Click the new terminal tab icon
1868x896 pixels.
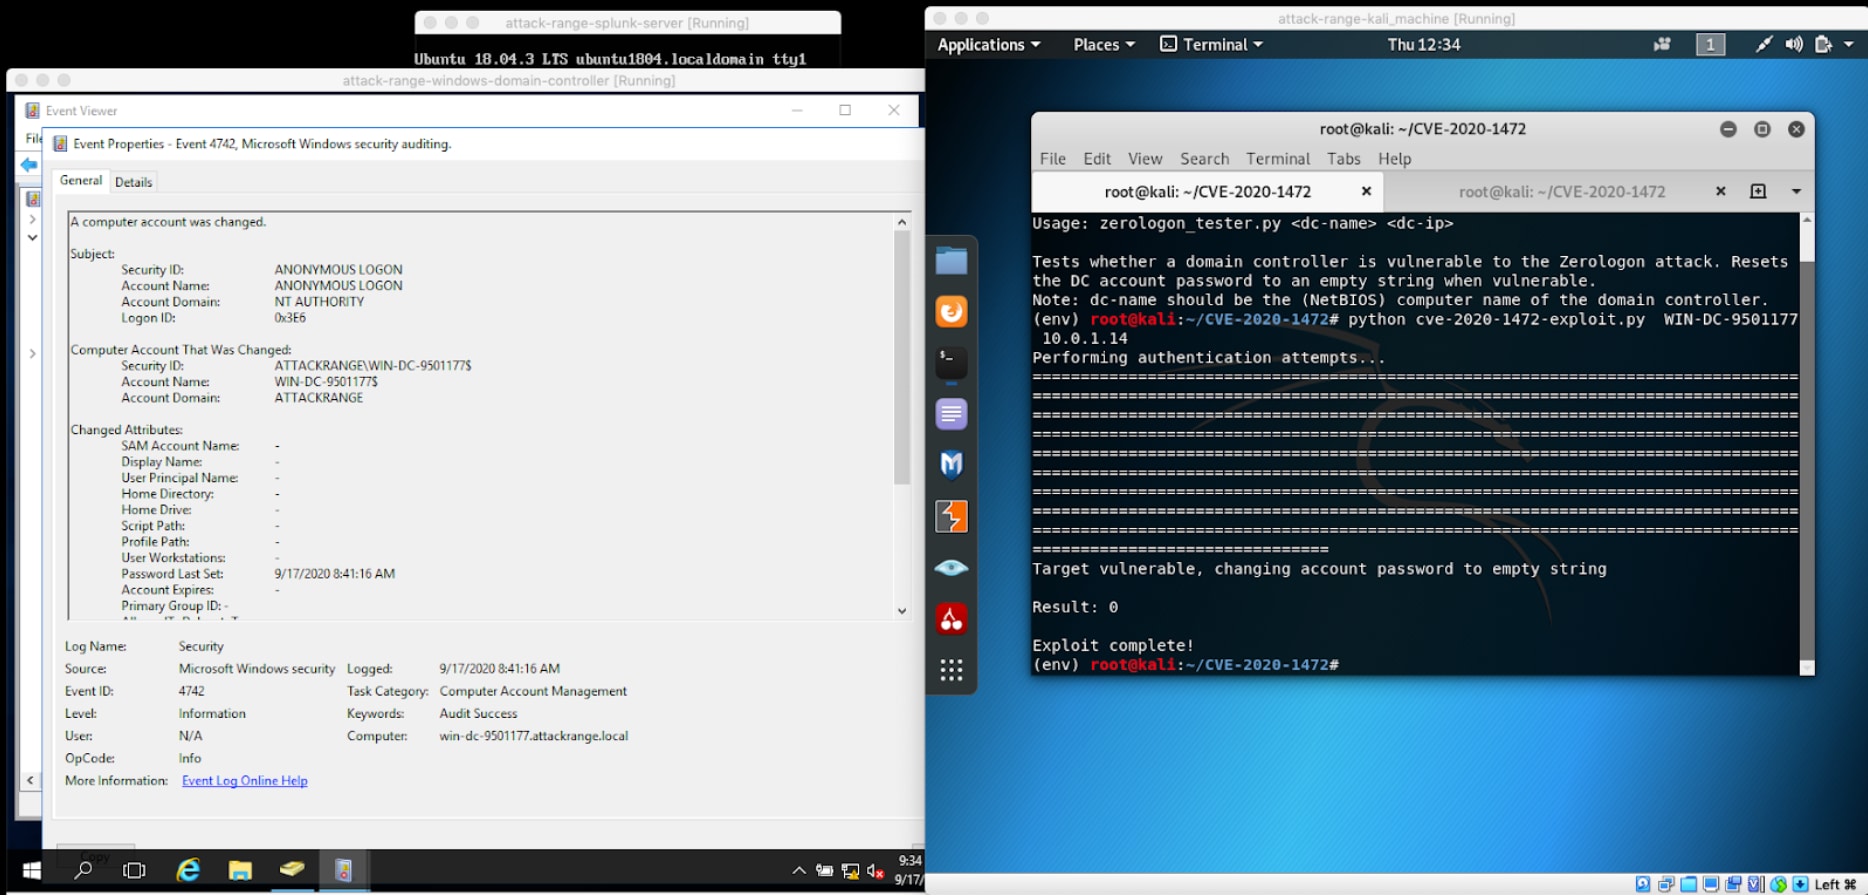tap(1758, 191)
